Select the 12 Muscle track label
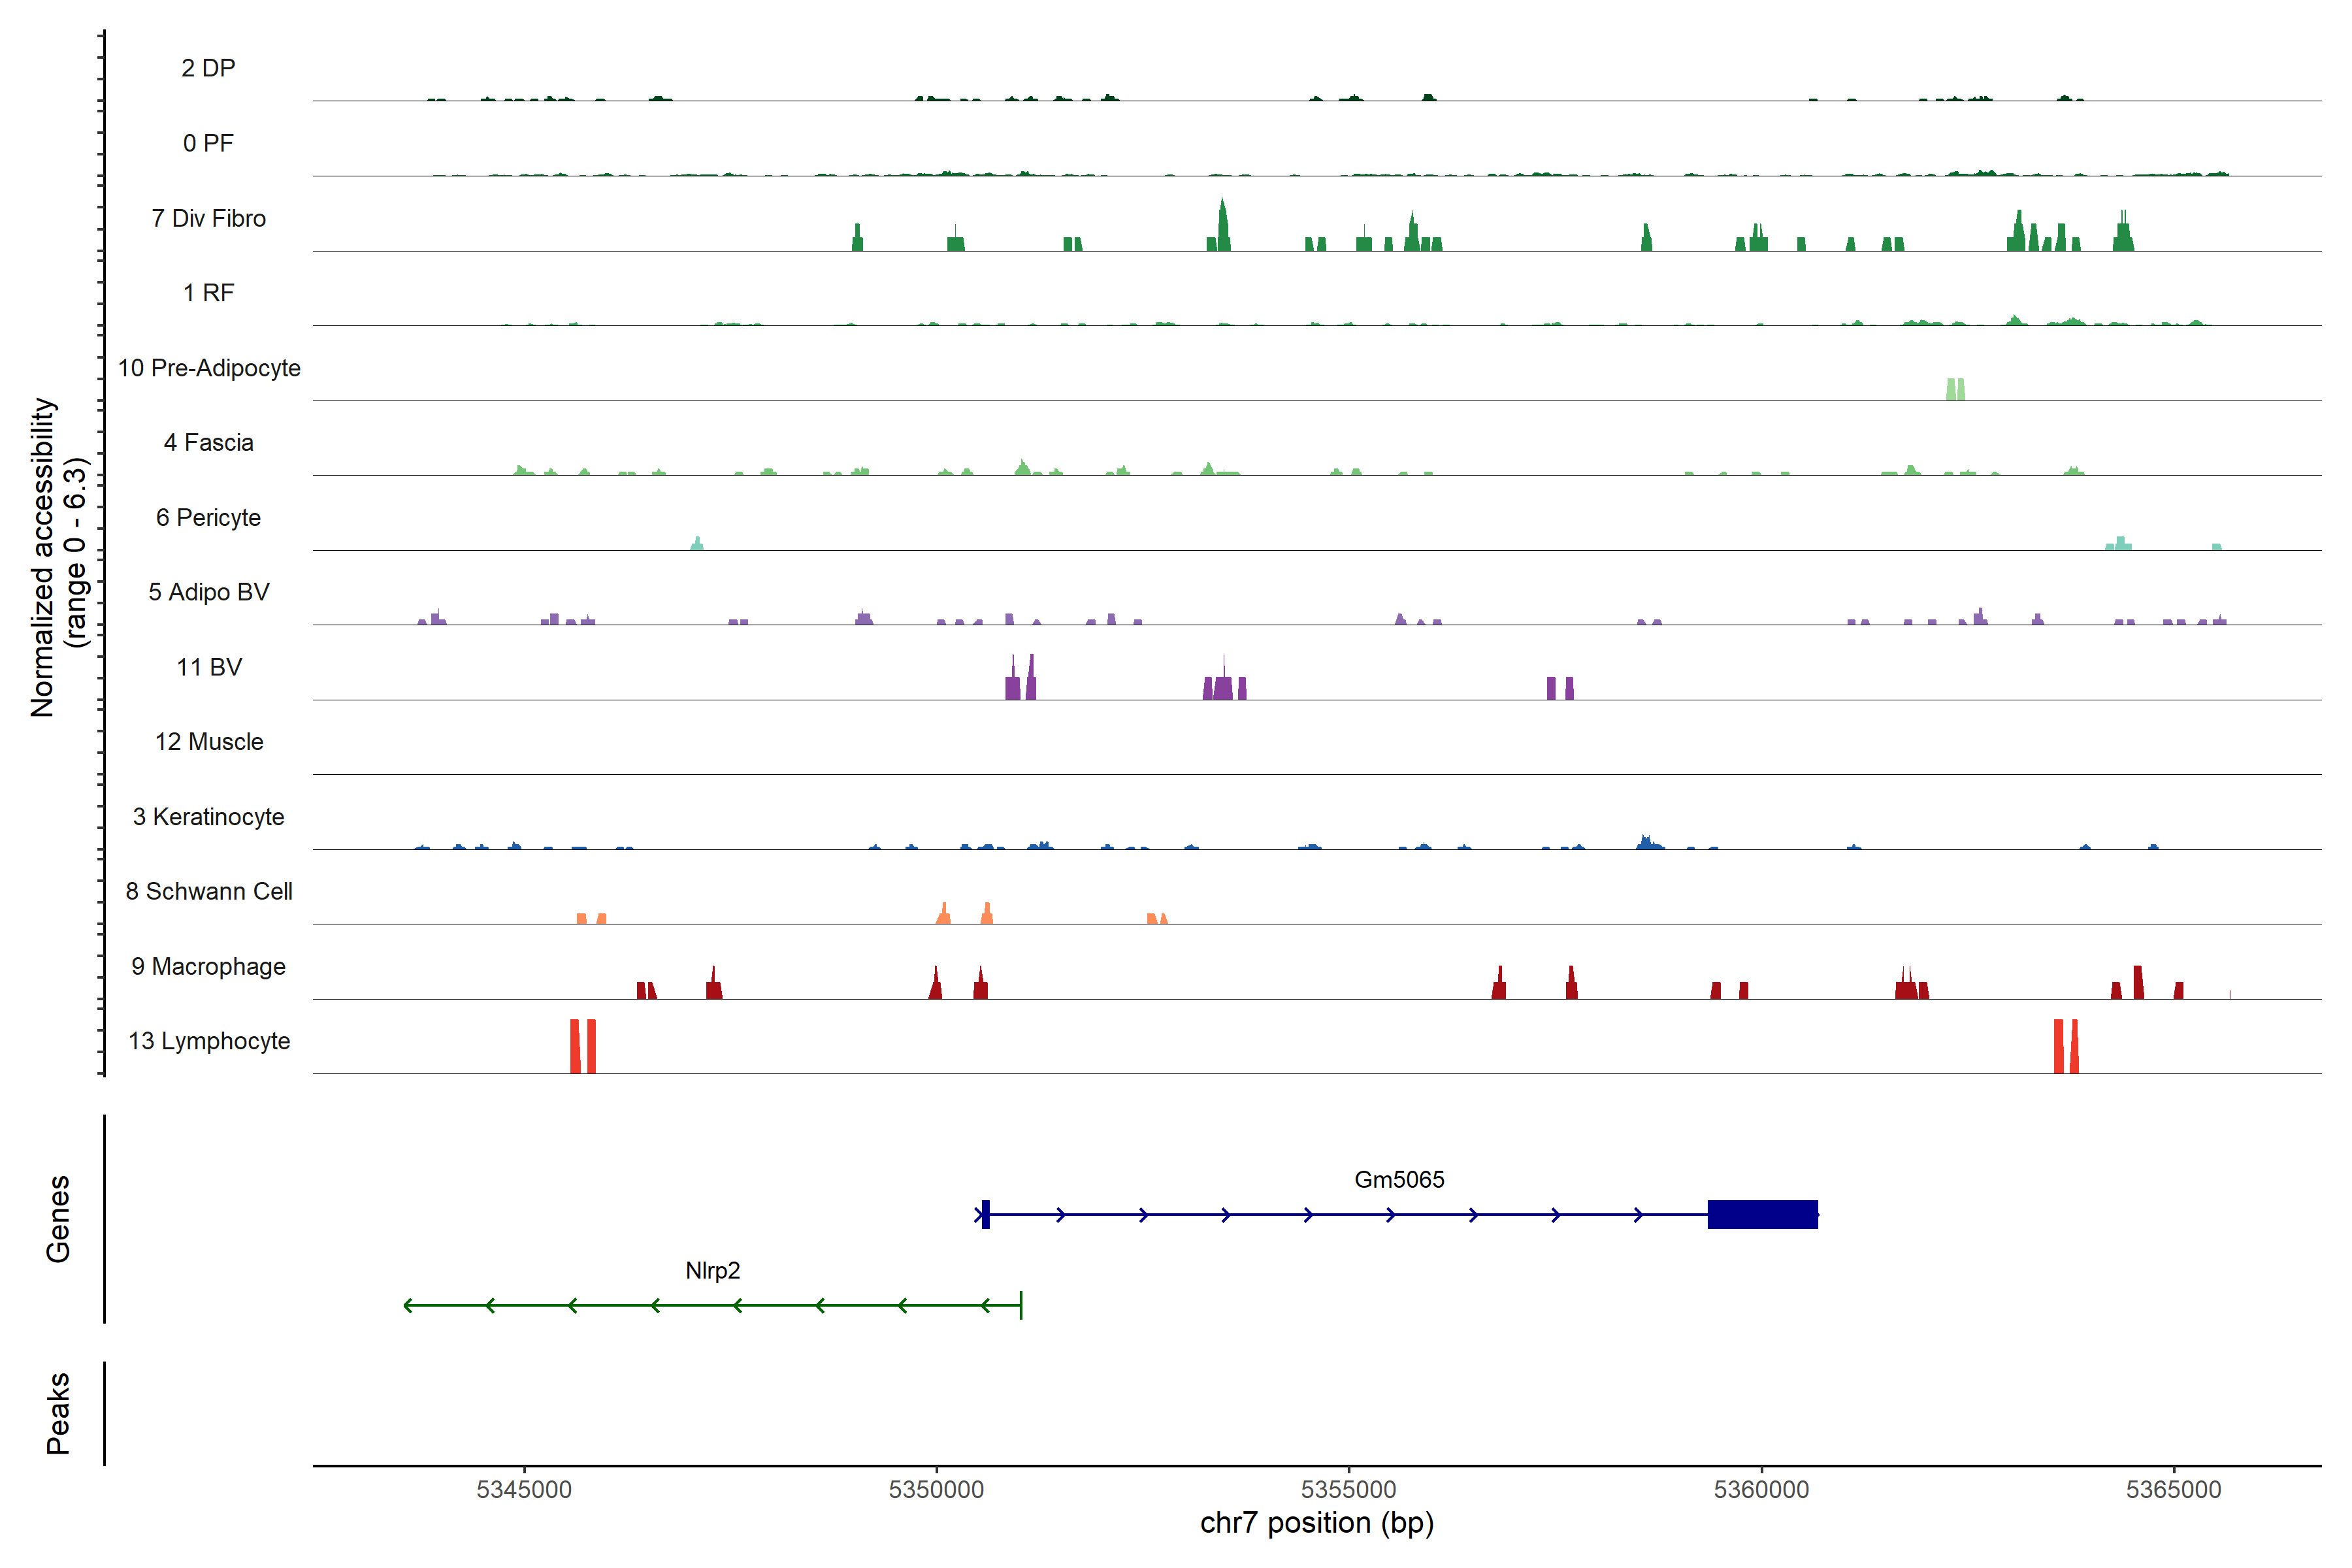The width and height of the screenshot is (2352, 1568). coord(208,742)
